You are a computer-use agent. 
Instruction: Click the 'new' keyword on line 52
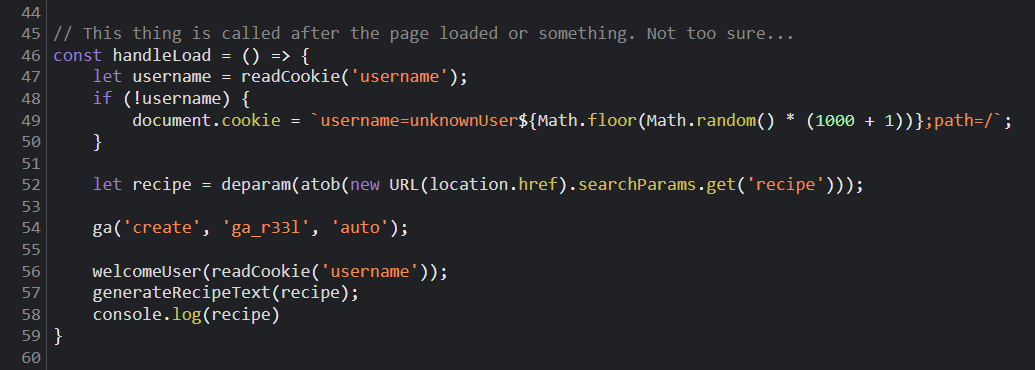pyautogui.click(x=364, y=185)
